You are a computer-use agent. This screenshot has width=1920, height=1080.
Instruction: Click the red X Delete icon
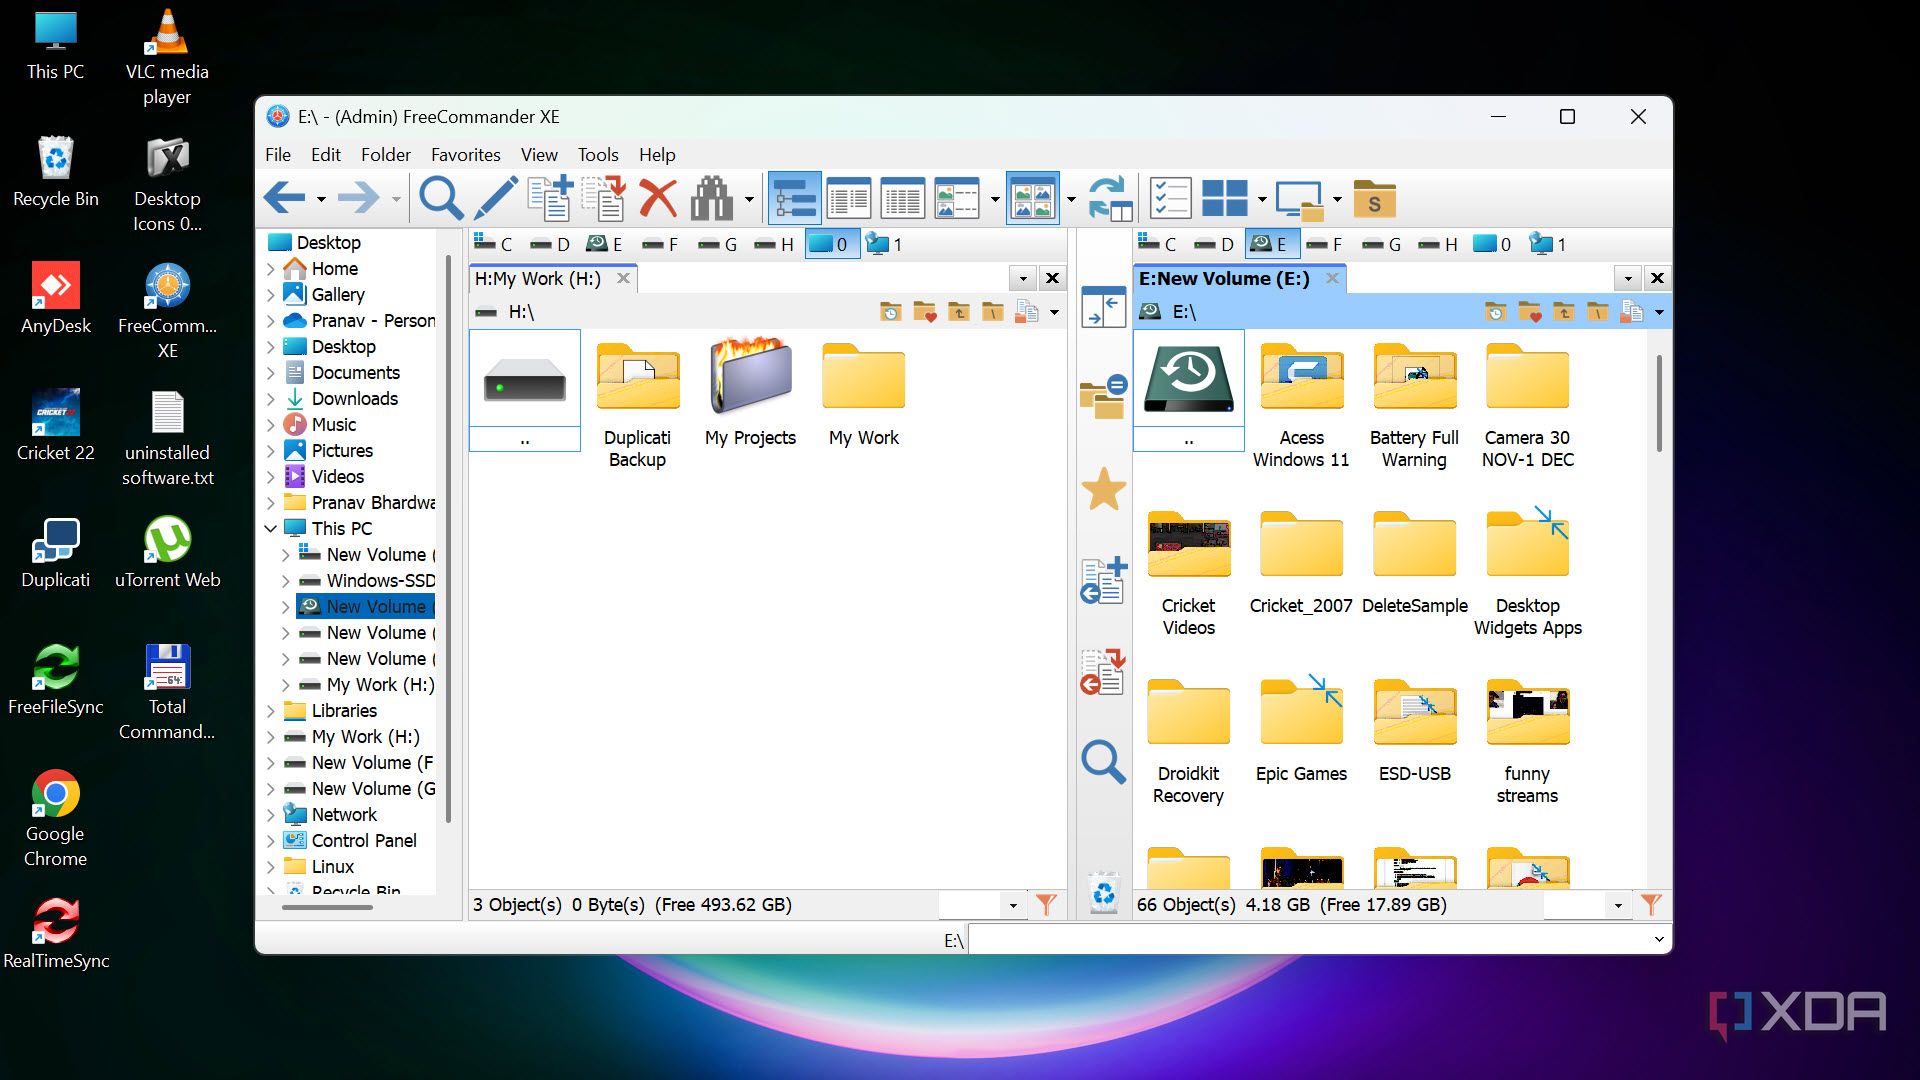pos(658,199)
